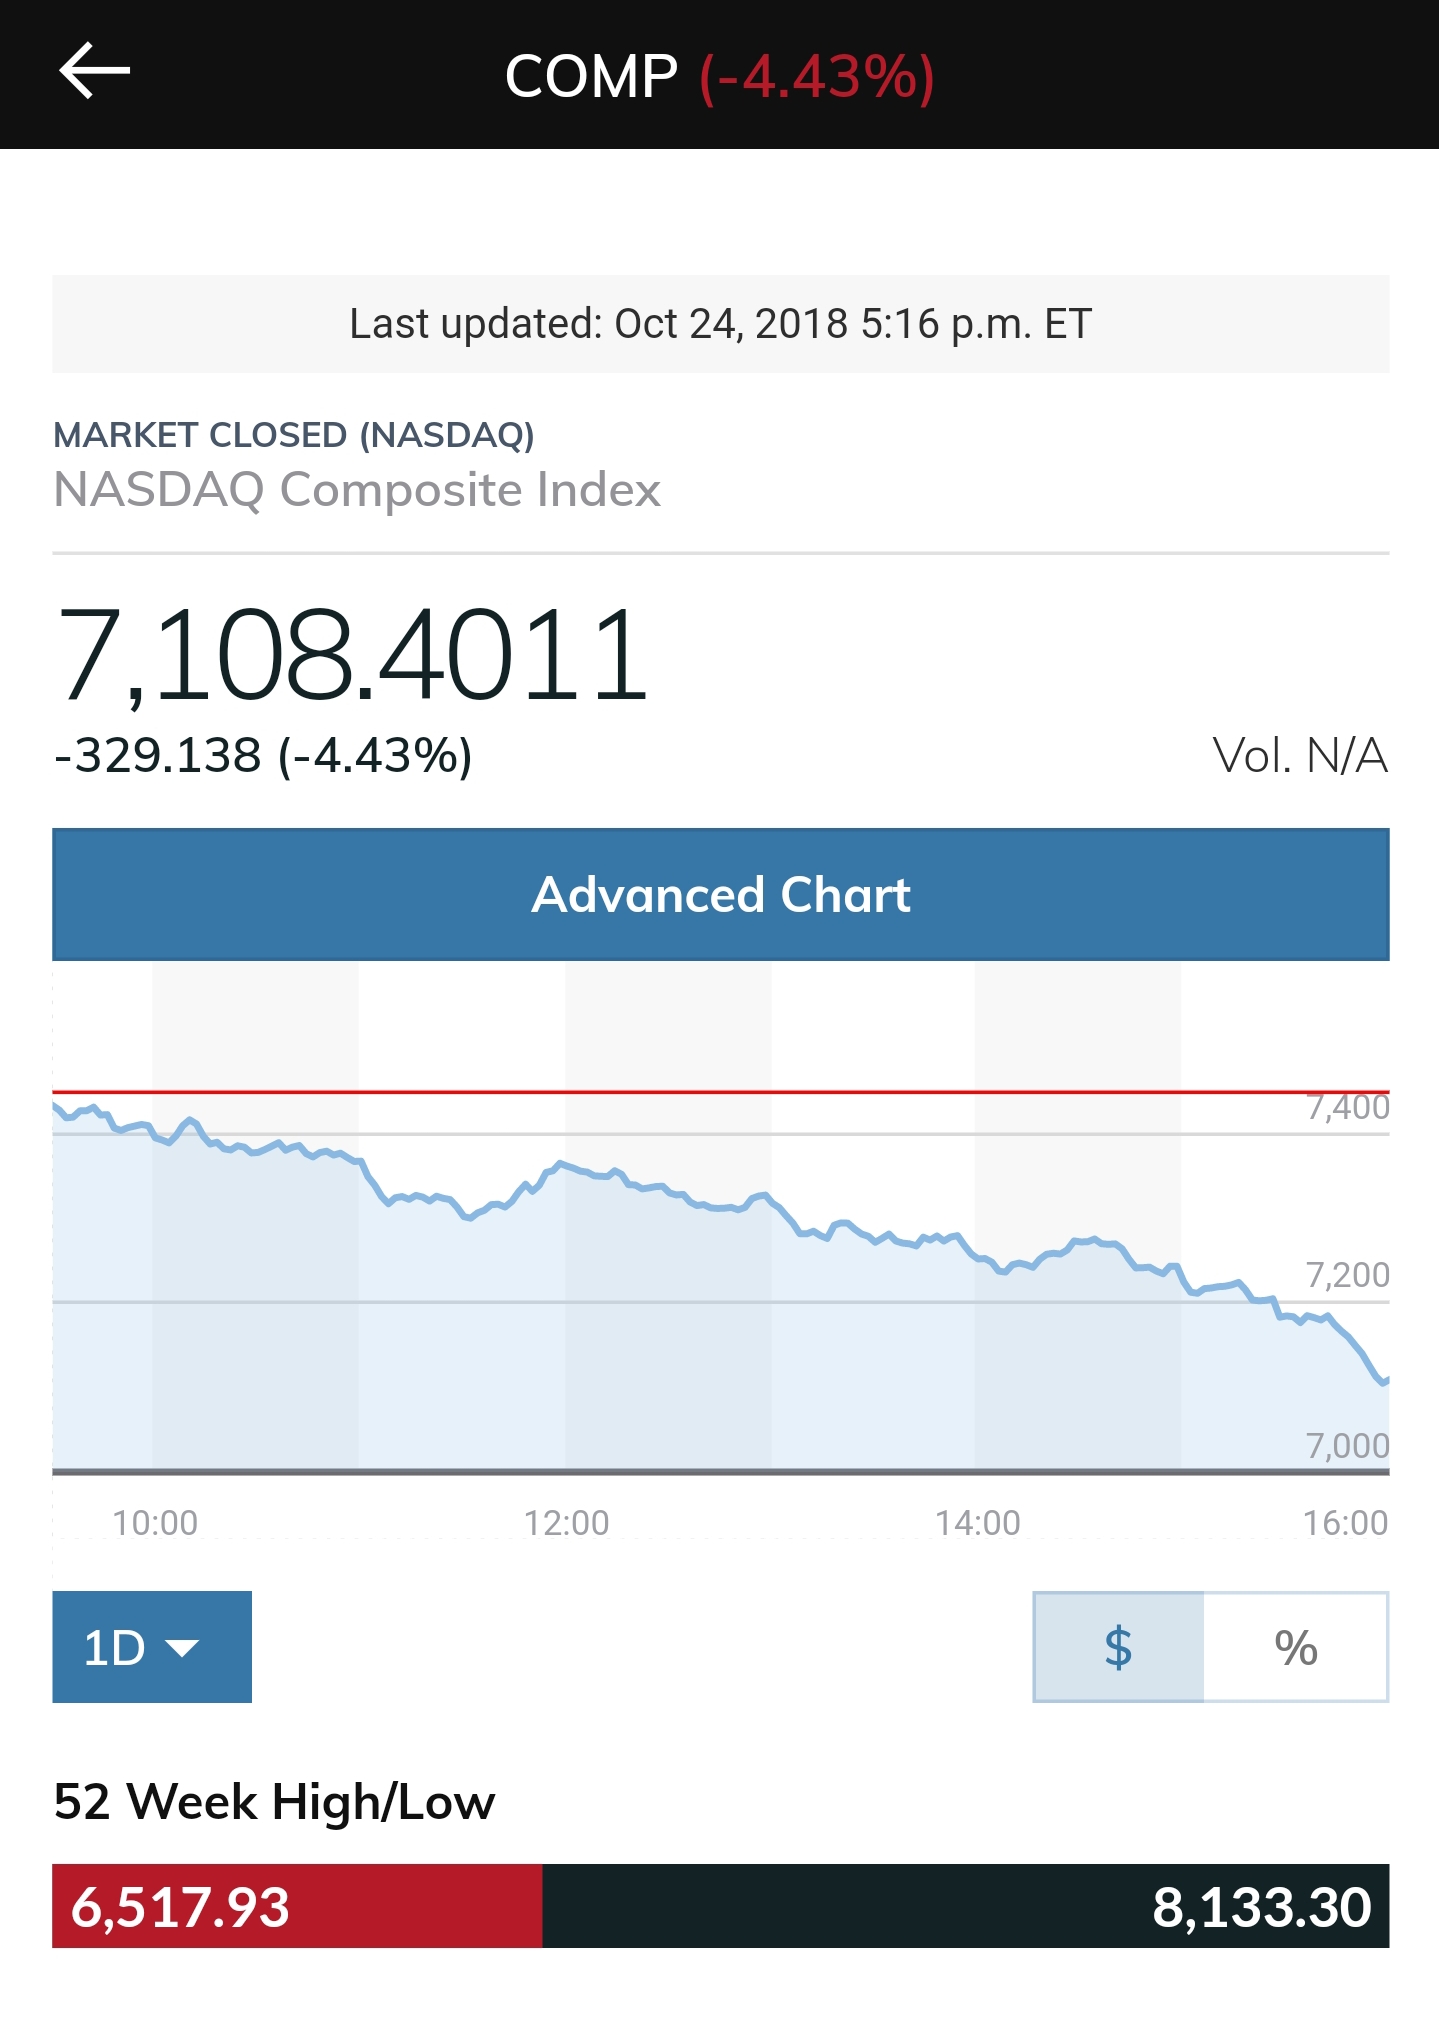Click the MARKET CLOSED (NASDAQ) status label
Screen dimensions: 1439x2025
pyautogui.click(x=294, y=435)
